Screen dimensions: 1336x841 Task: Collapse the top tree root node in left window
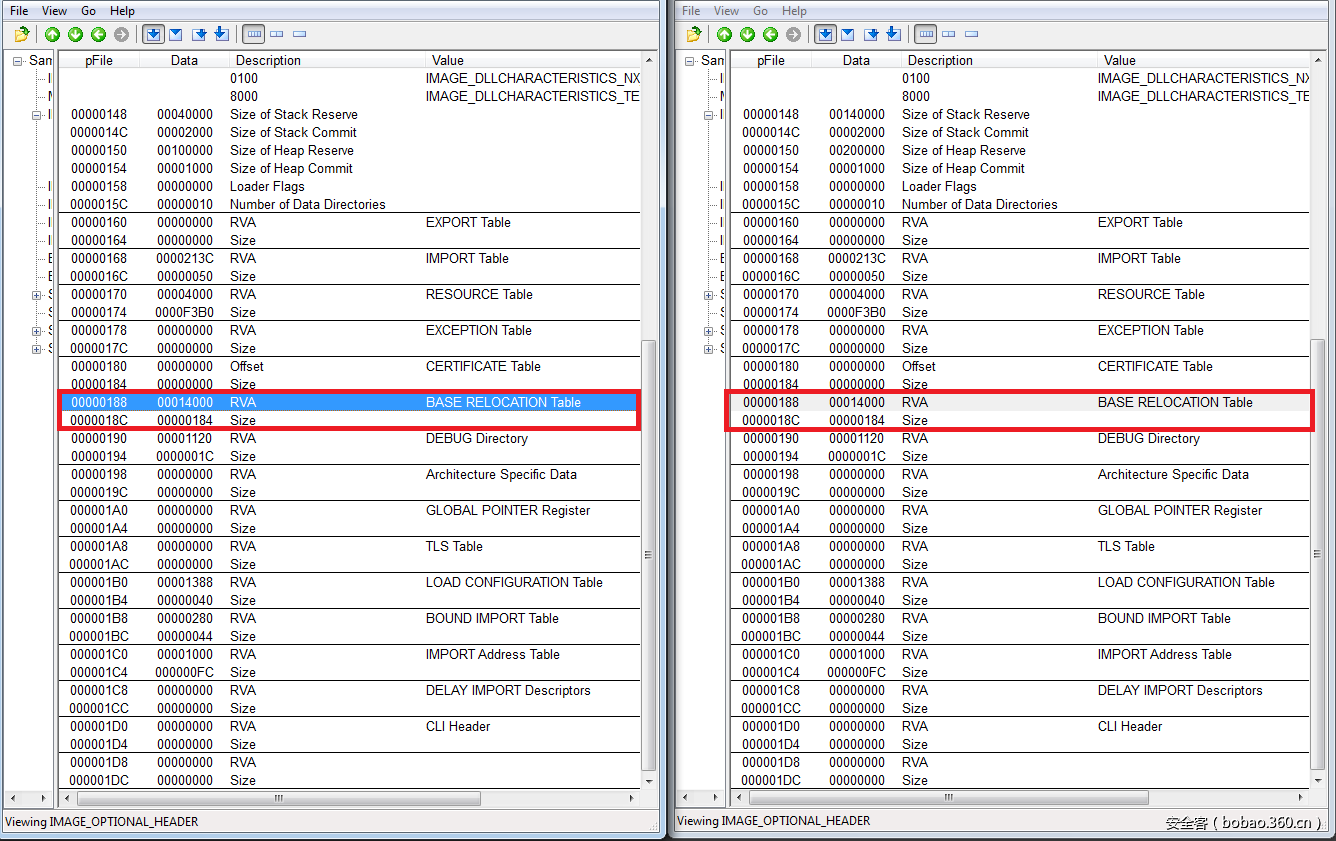[18, 61]
